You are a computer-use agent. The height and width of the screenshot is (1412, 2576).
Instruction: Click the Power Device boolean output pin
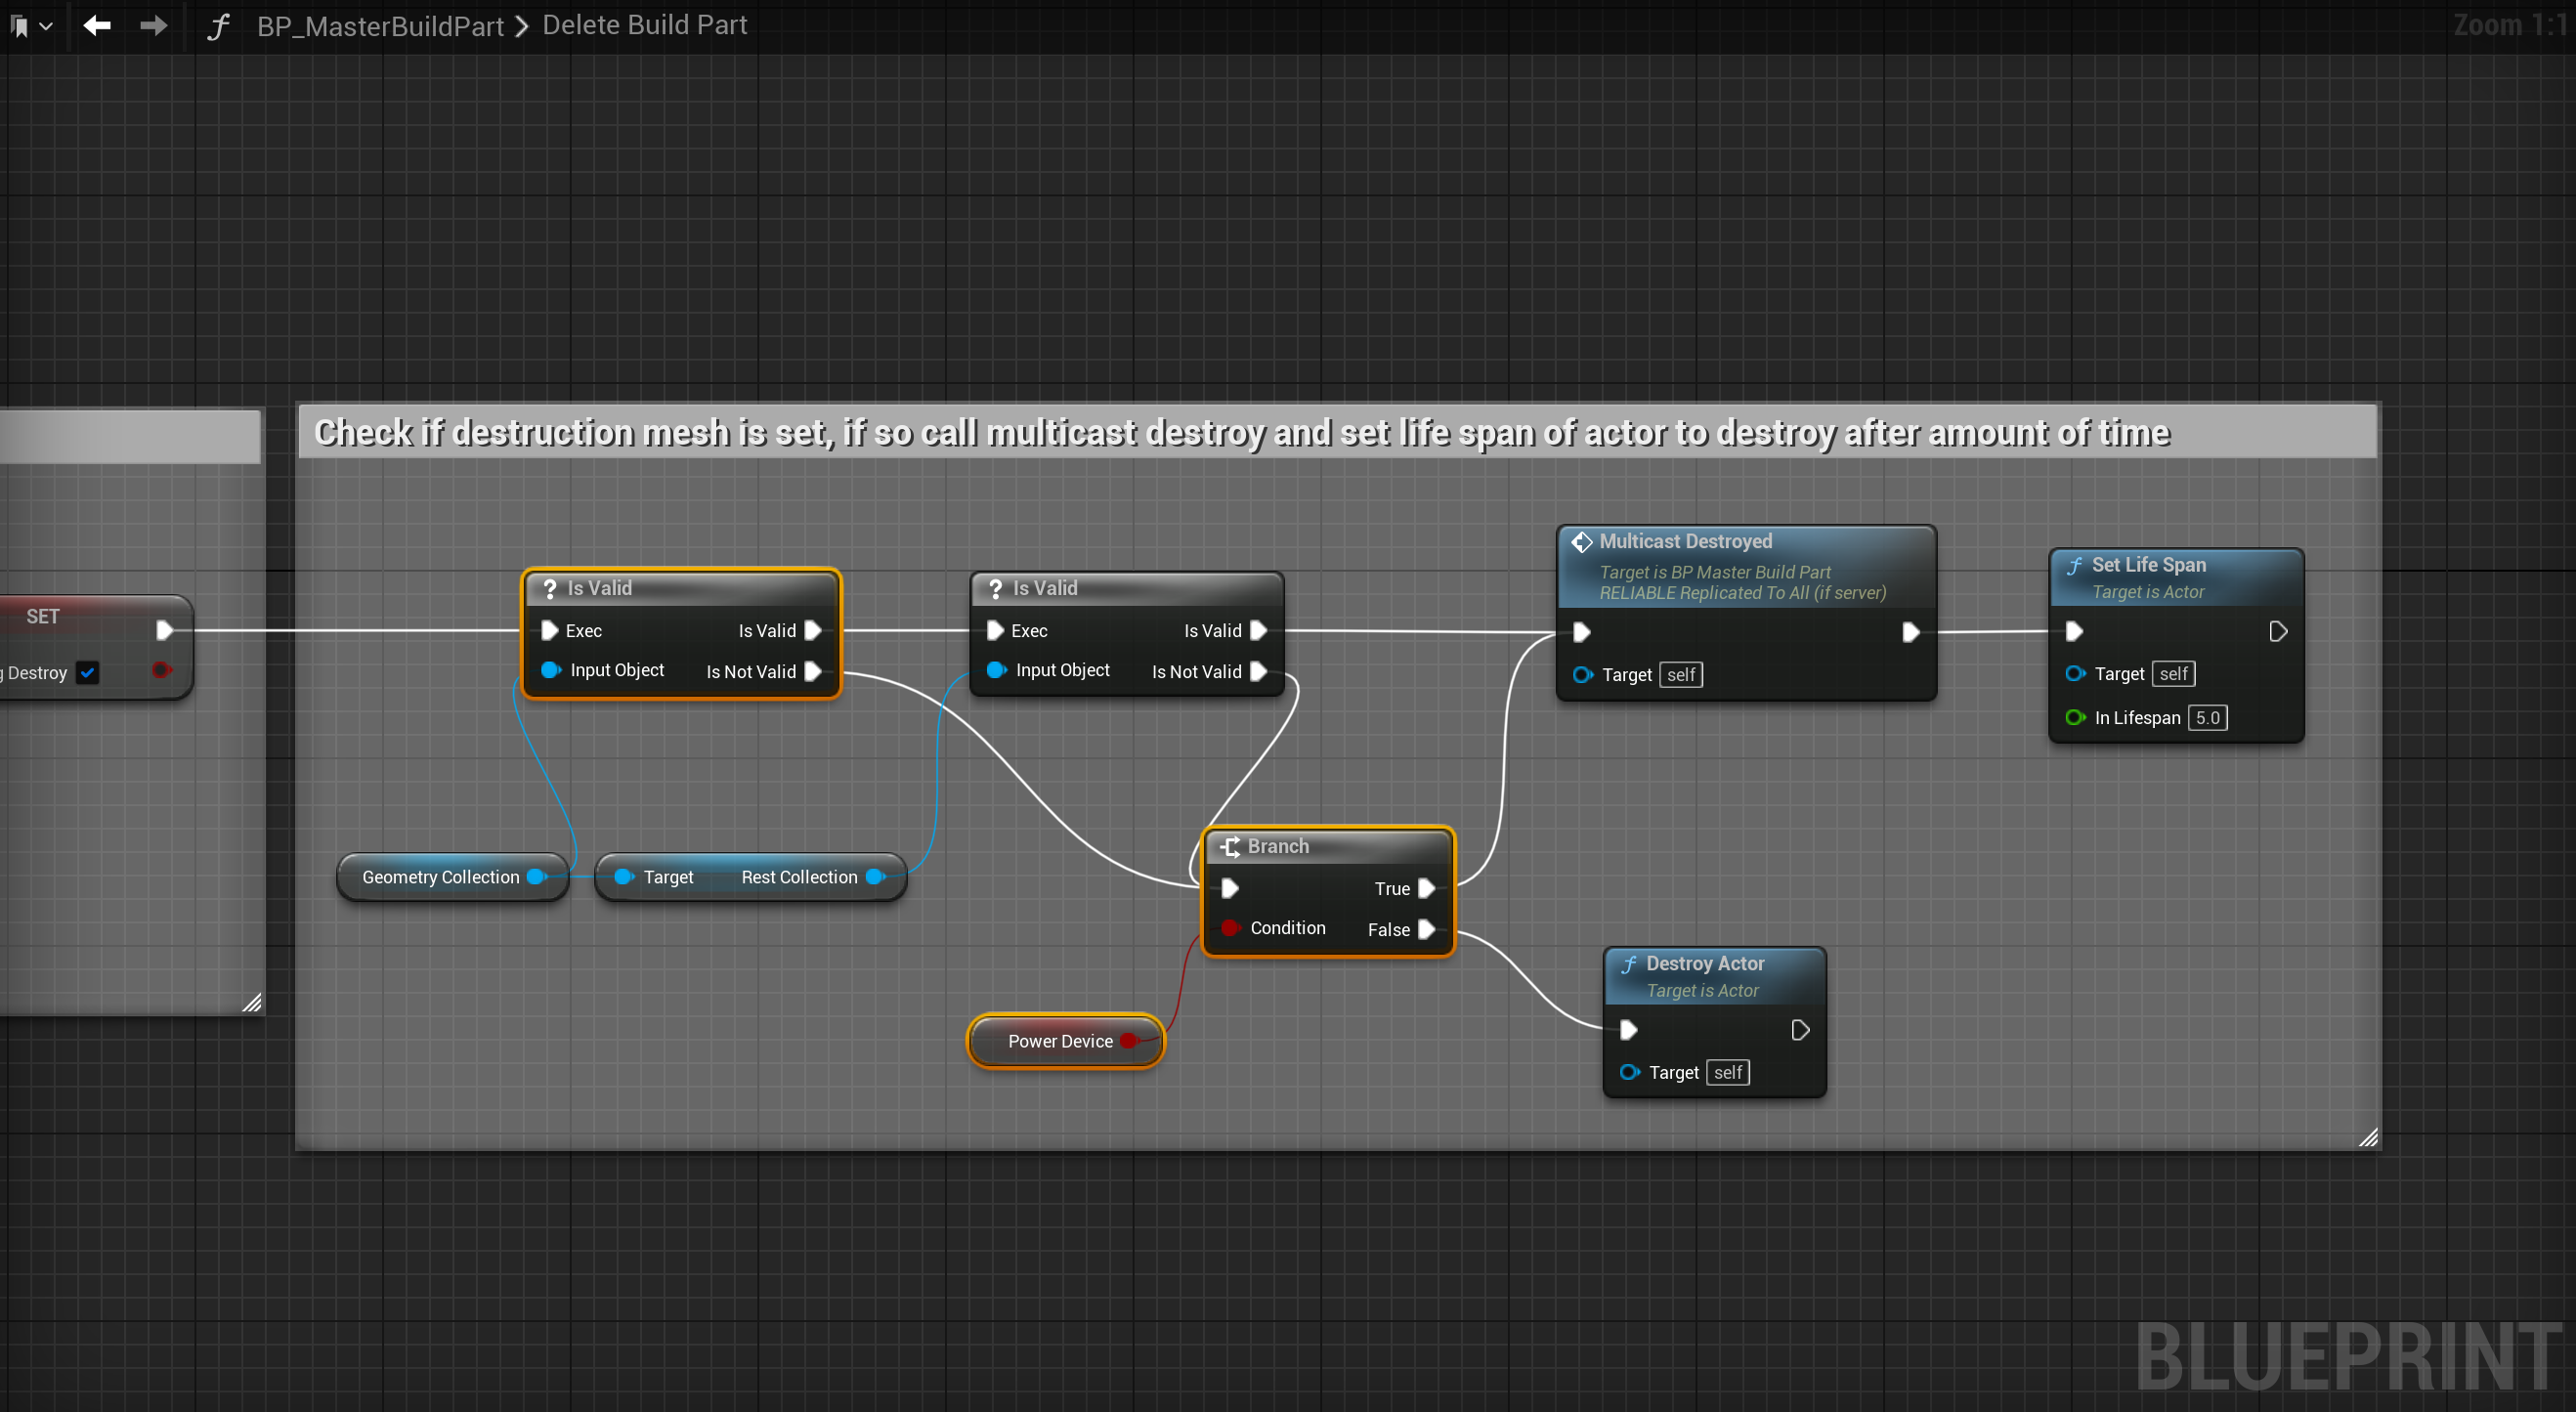click(x=1129, y=1041)
